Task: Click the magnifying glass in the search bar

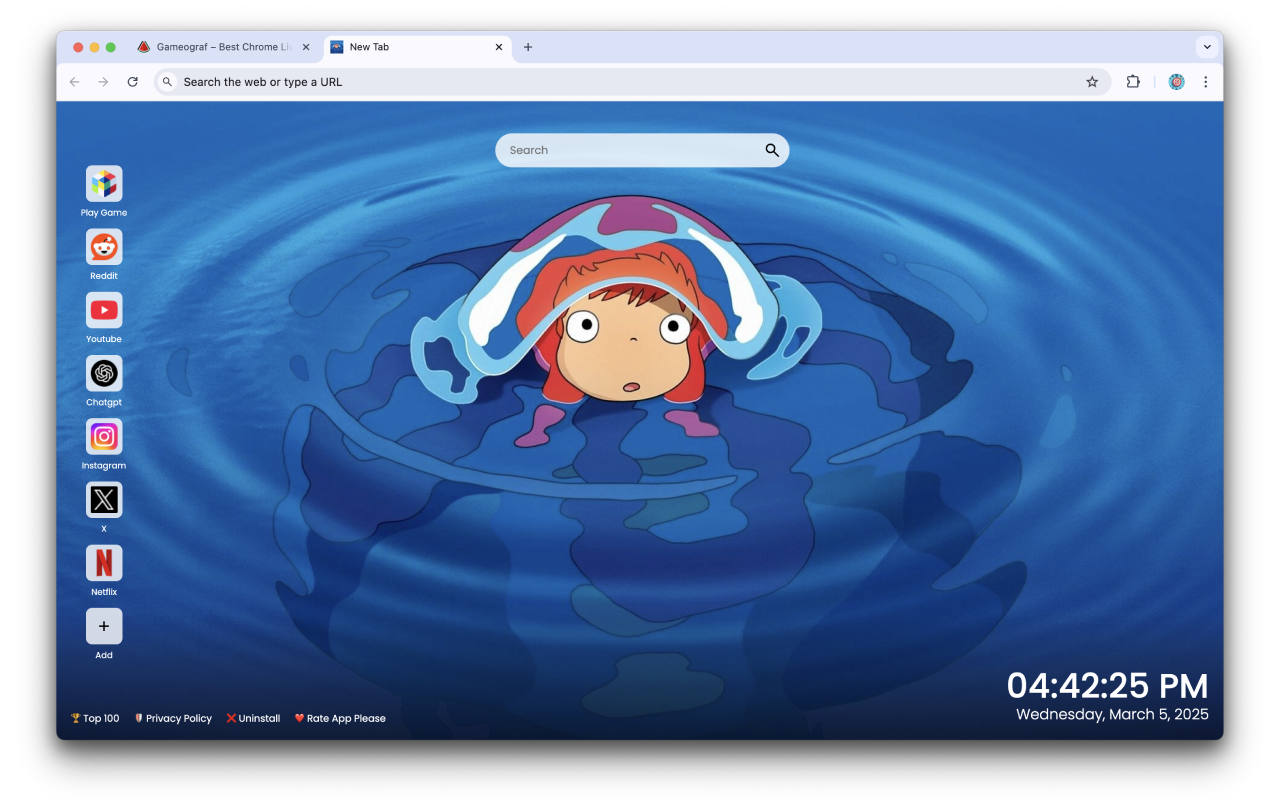Action: point(771,150)
